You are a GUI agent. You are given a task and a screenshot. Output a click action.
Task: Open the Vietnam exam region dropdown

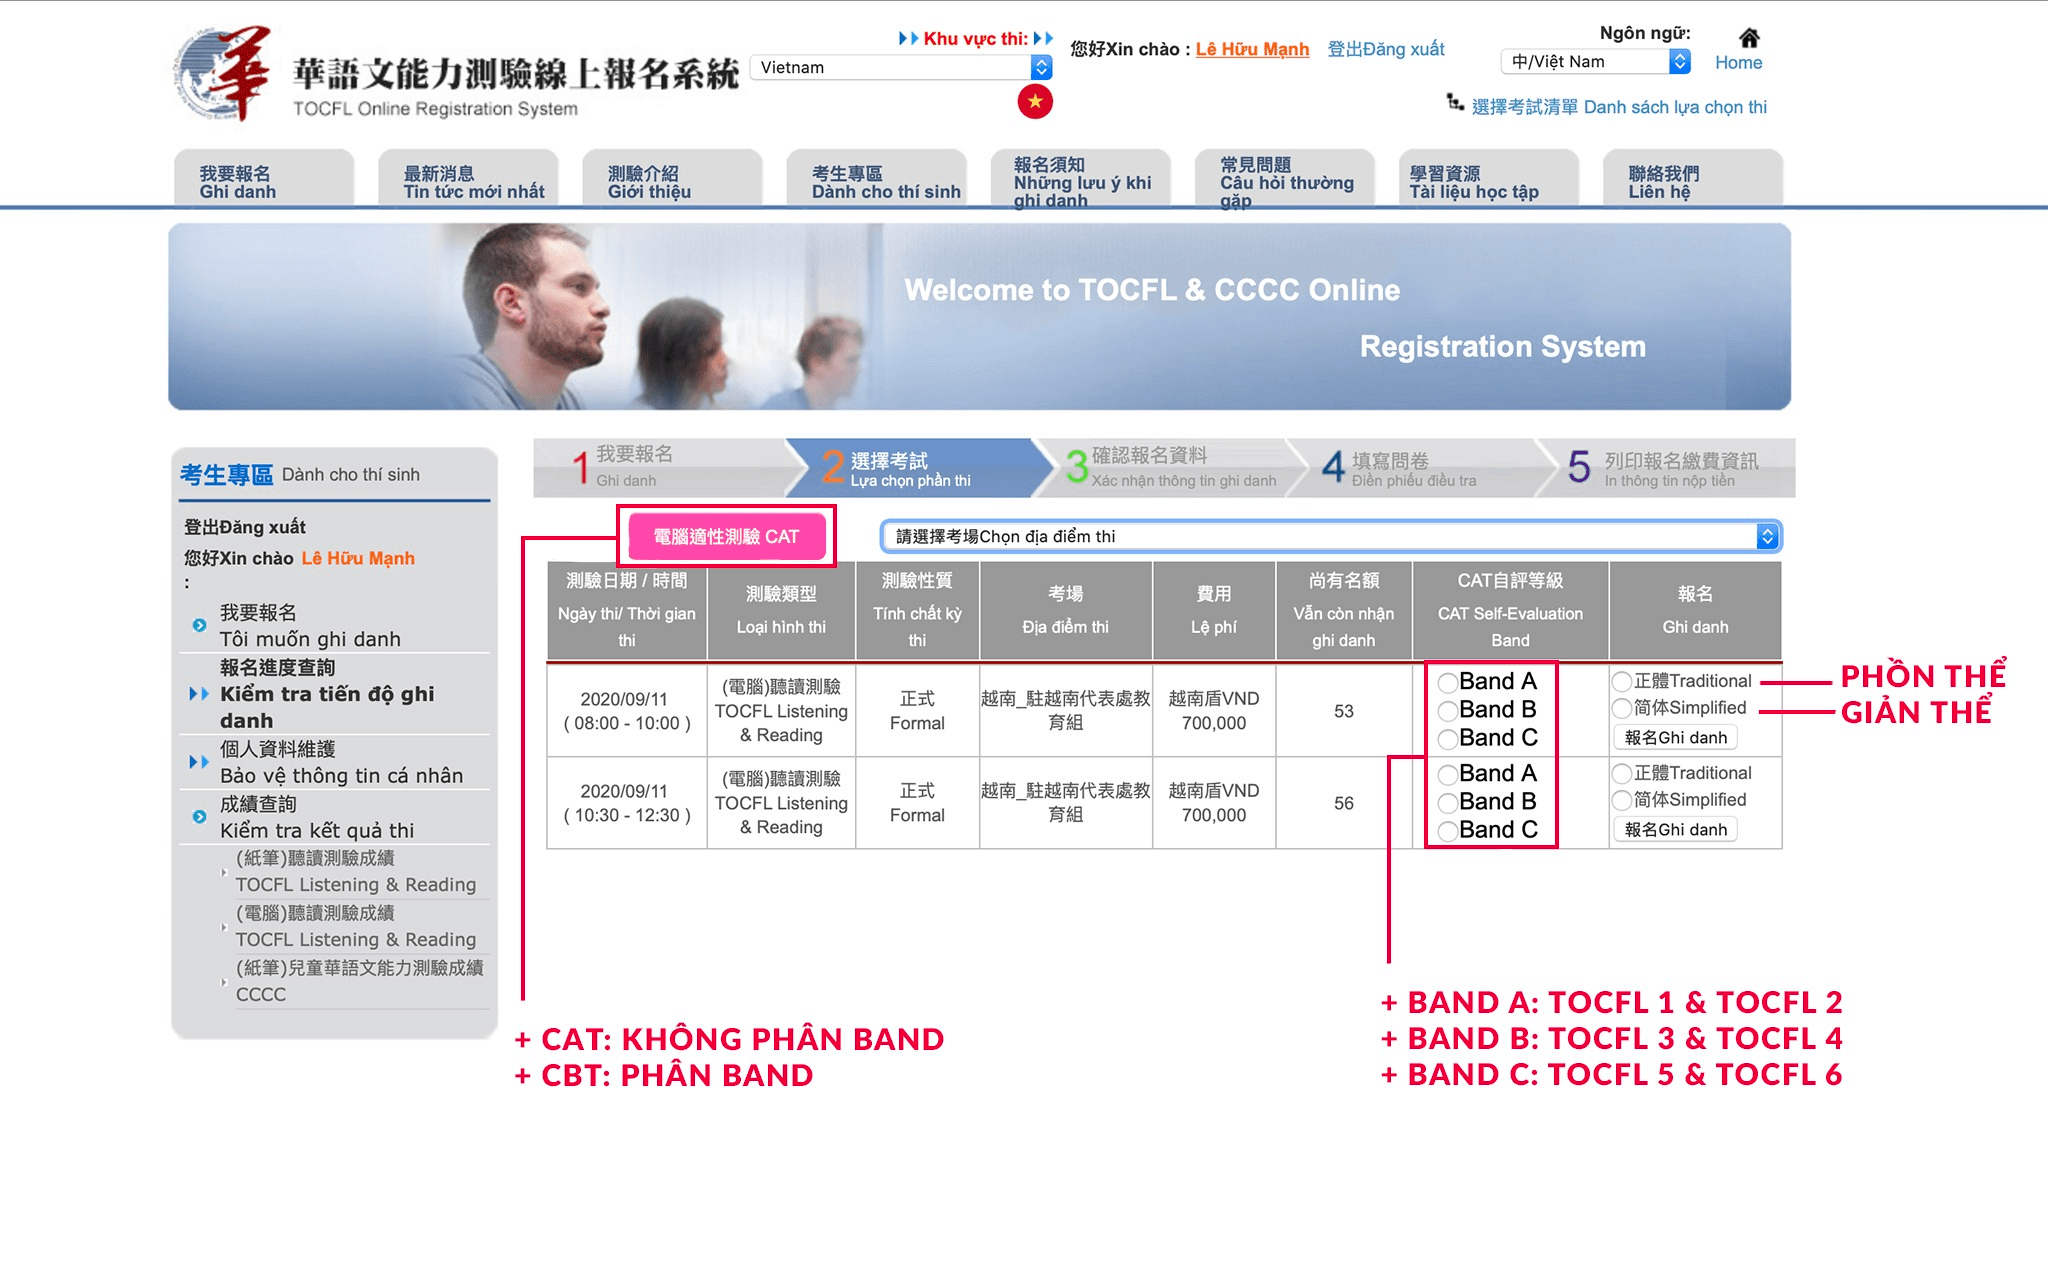point(901,67)
